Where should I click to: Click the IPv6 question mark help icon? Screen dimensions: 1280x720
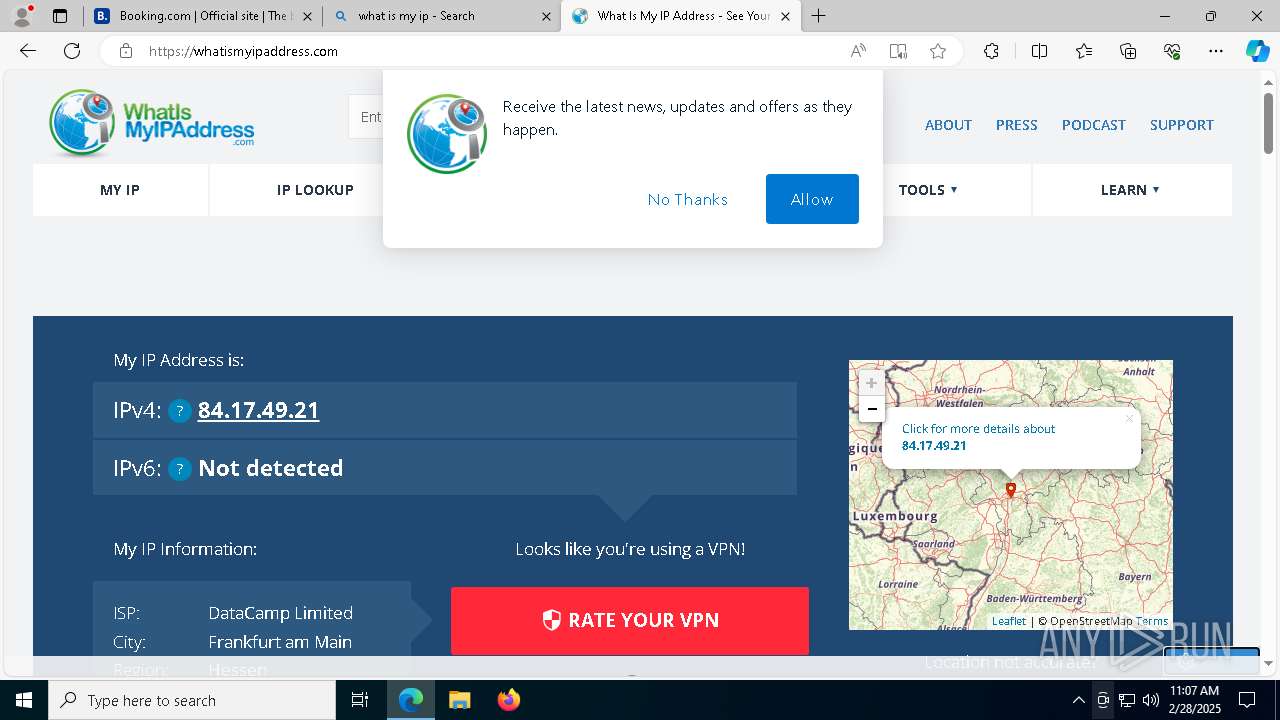coord(180,469)
